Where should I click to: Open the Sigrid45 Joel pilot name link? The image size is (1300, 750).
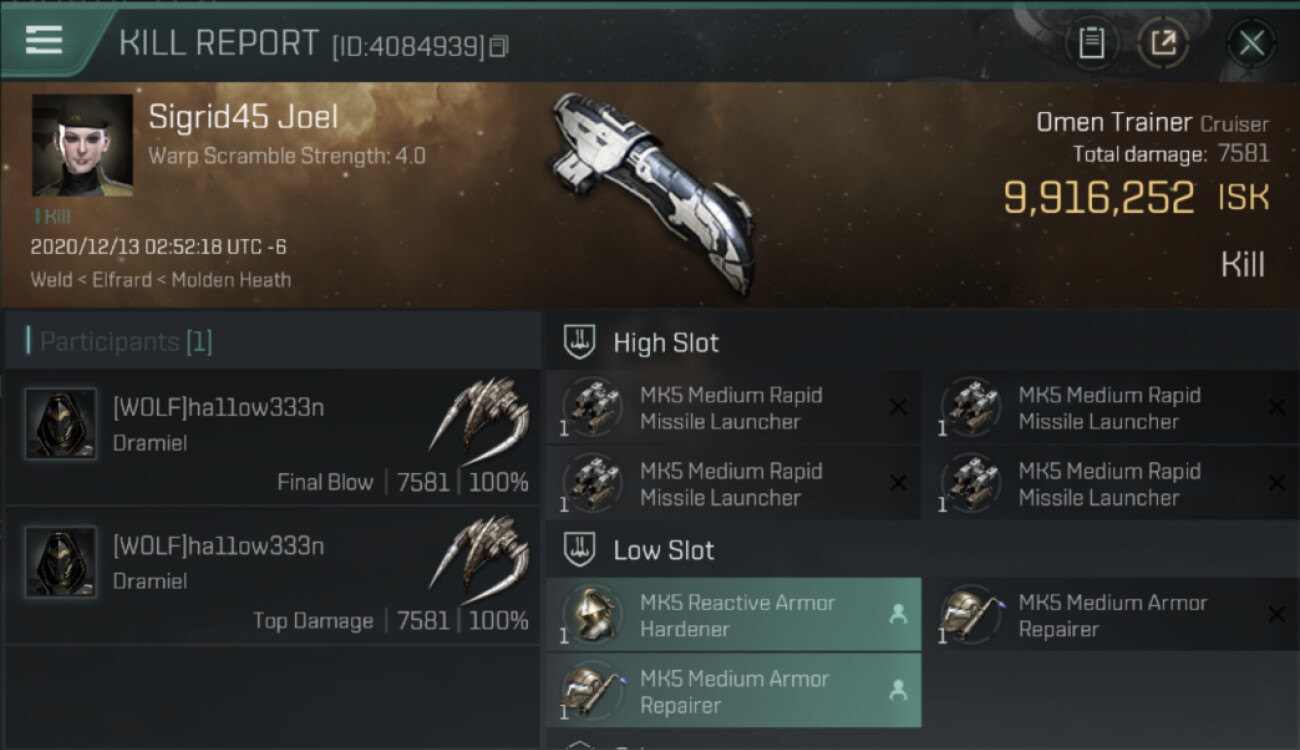click(x=243, y=117)
